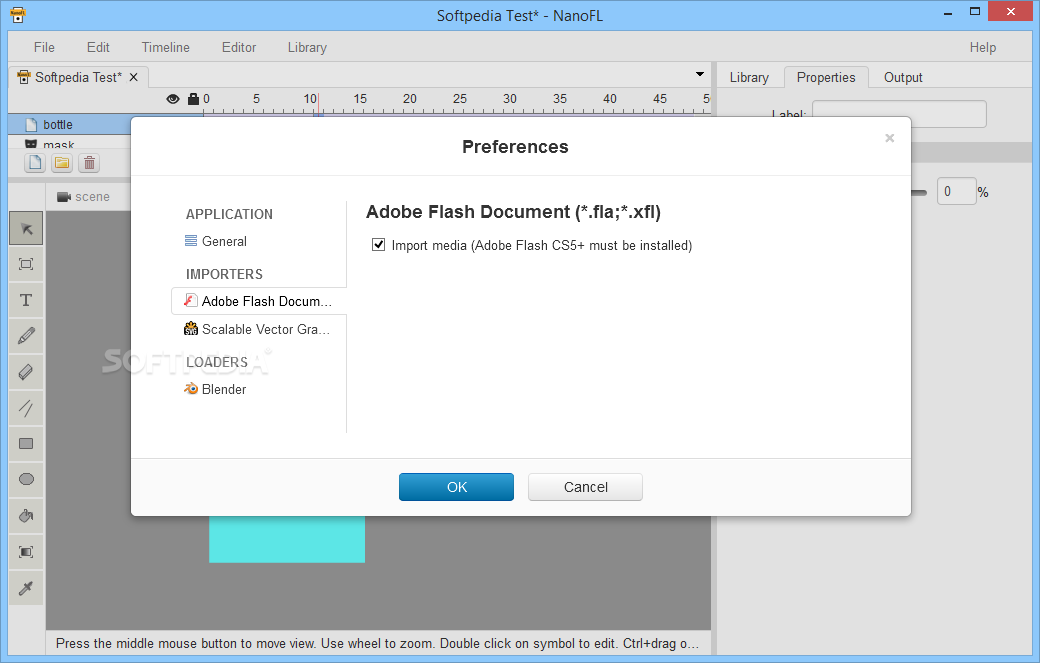Select the Pencil tool
The image size is (1040, 663).
[26, 336]
